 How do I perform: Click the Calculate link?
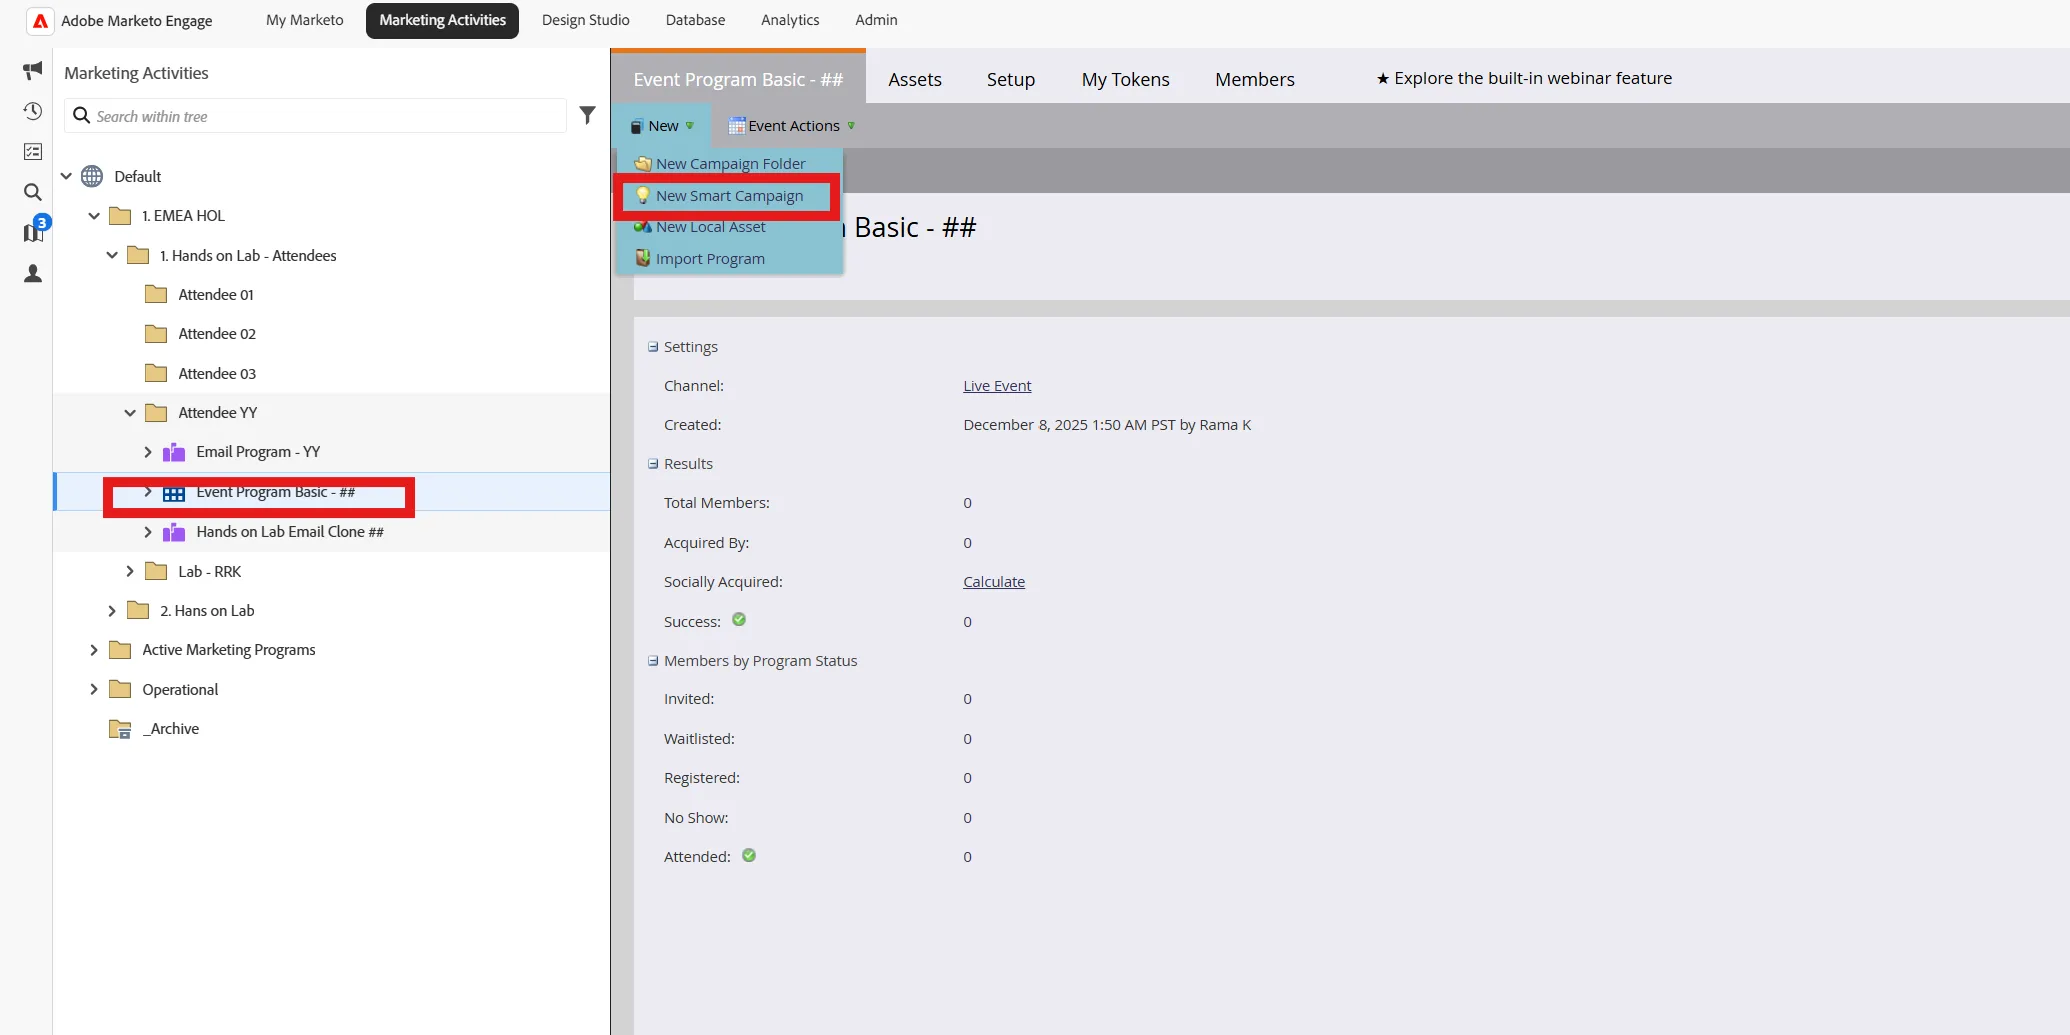(994, 582)
